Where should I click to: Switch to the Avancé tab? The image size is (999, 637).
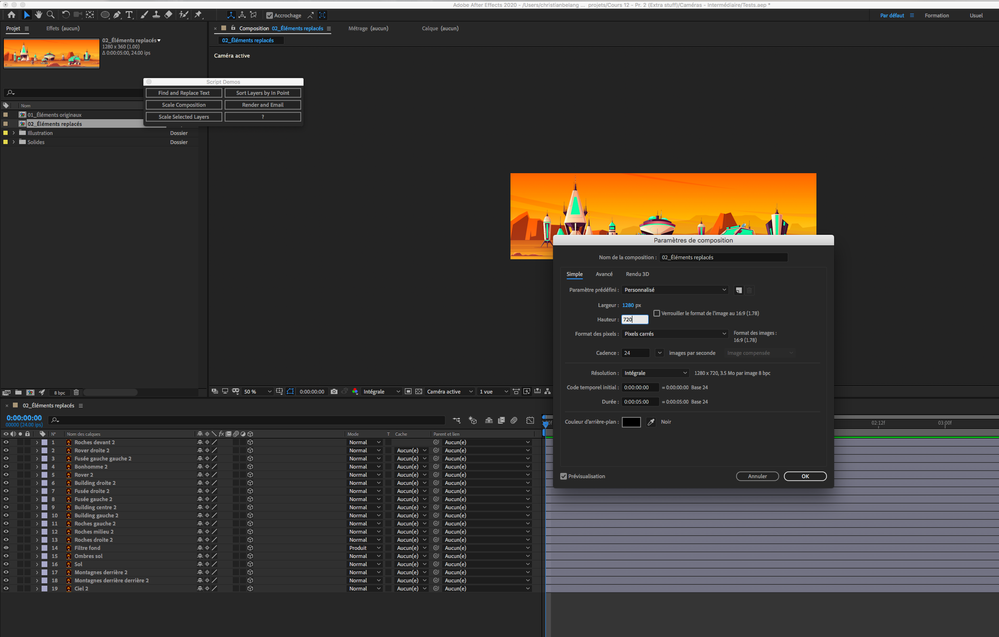tap(604, 273)
